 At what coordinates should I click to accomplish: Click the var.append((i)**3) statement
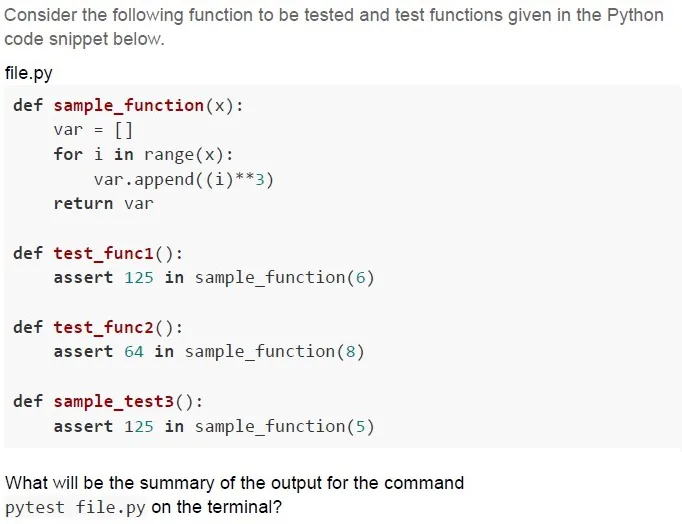click(184, 179)
